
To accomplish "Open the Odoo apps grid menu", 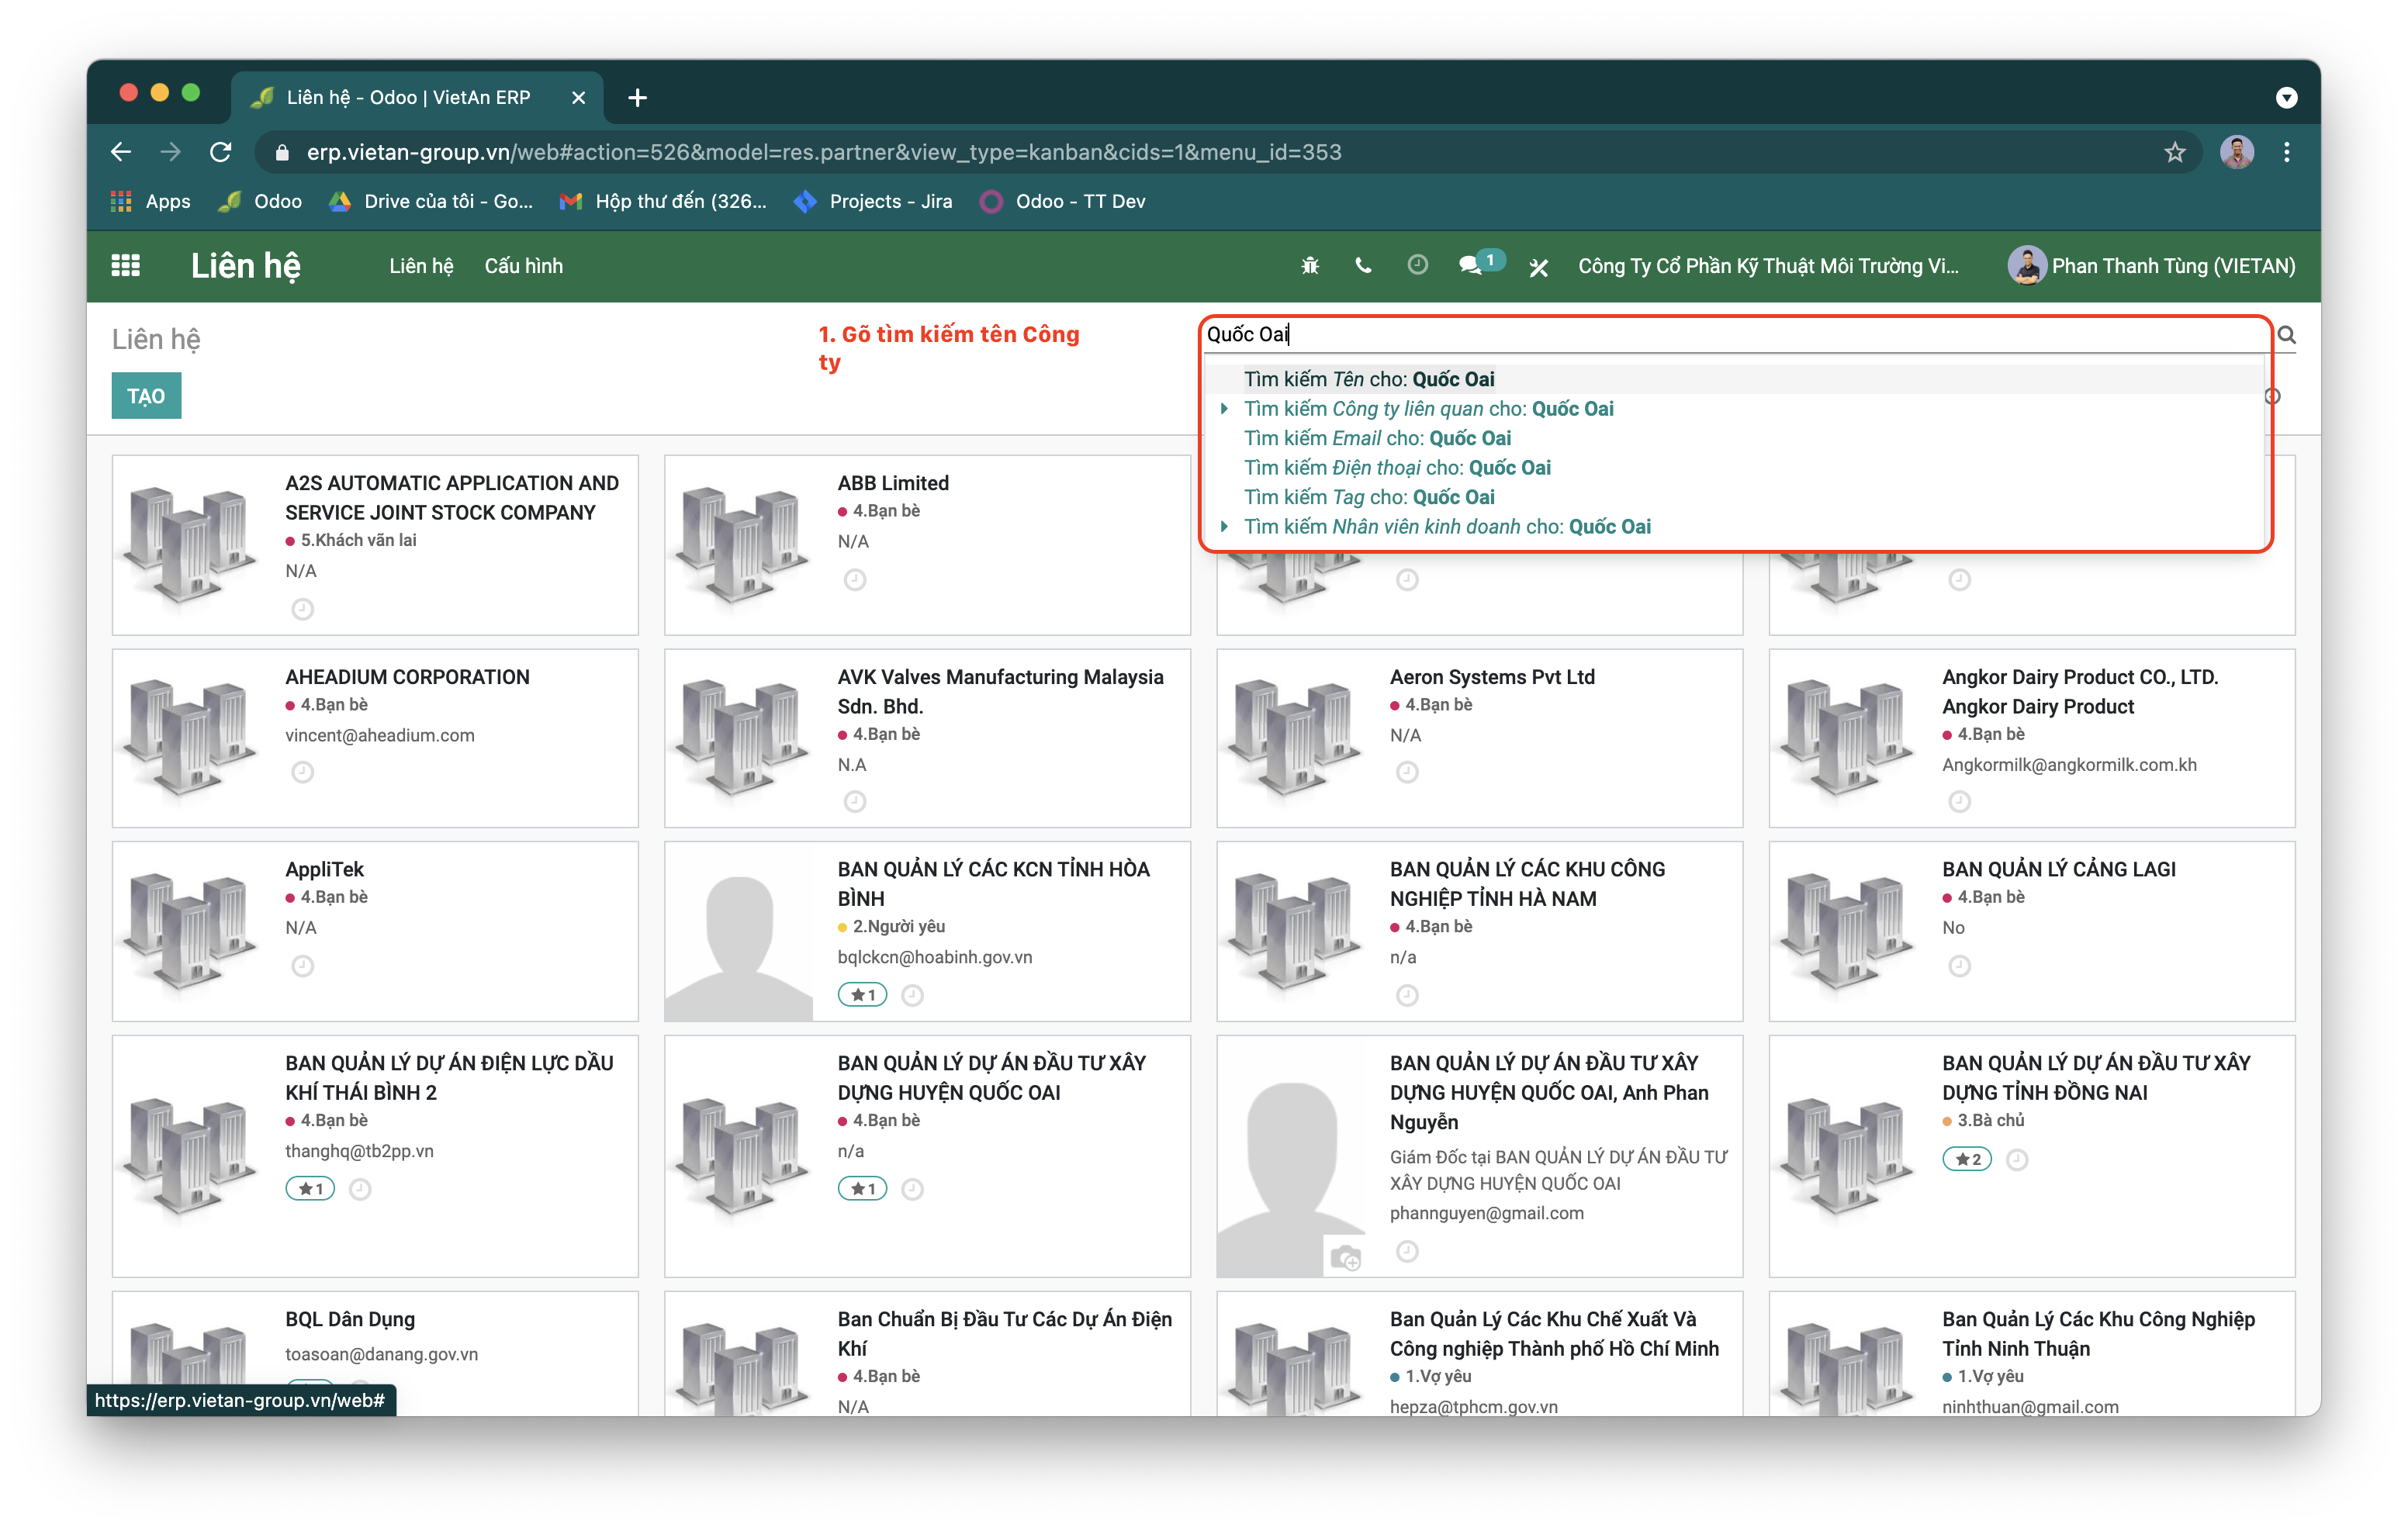I will pos(125,265).
